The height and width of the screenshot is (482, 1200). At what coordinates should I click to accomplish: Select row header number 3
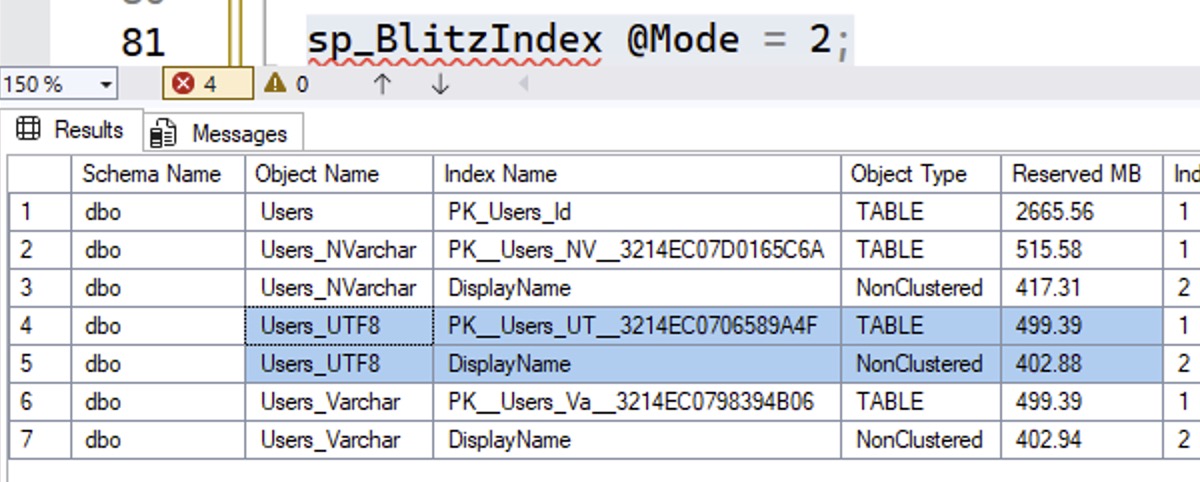point(40,288)
